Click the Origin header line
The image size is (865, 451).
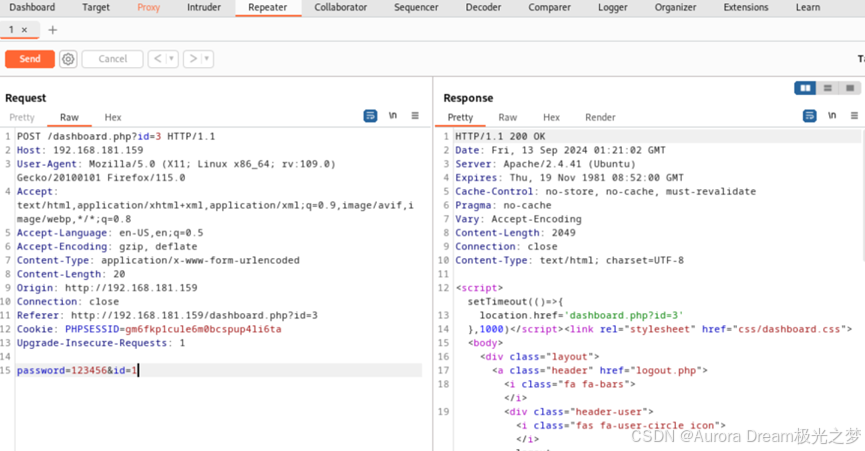(107, 288)
